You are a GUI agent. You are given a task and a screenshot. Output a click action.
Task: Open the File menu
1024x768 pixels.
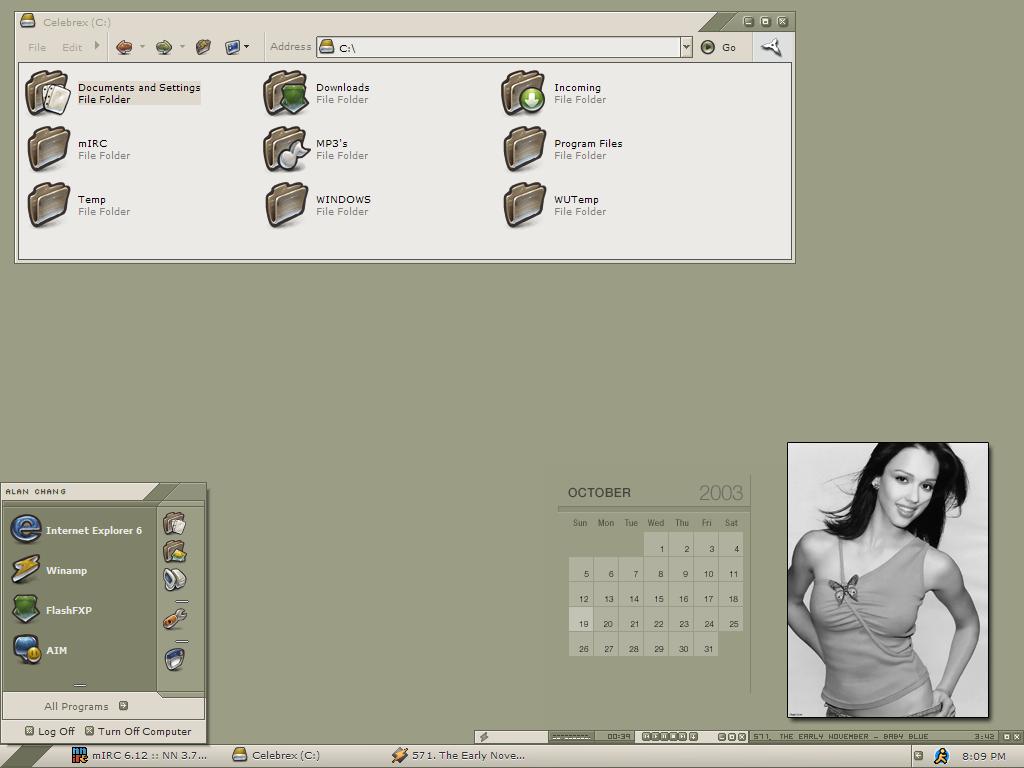(x=37, y=47)
